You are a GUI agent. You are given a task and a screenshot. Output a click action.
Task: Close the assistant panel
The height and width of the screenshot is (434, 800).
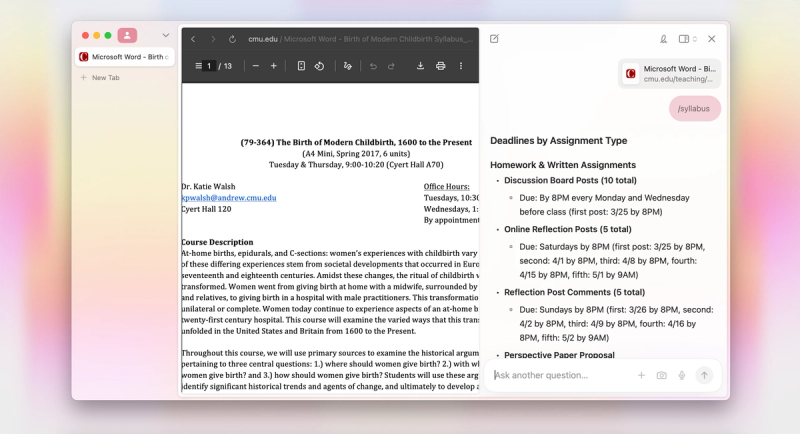pos(712,39)
